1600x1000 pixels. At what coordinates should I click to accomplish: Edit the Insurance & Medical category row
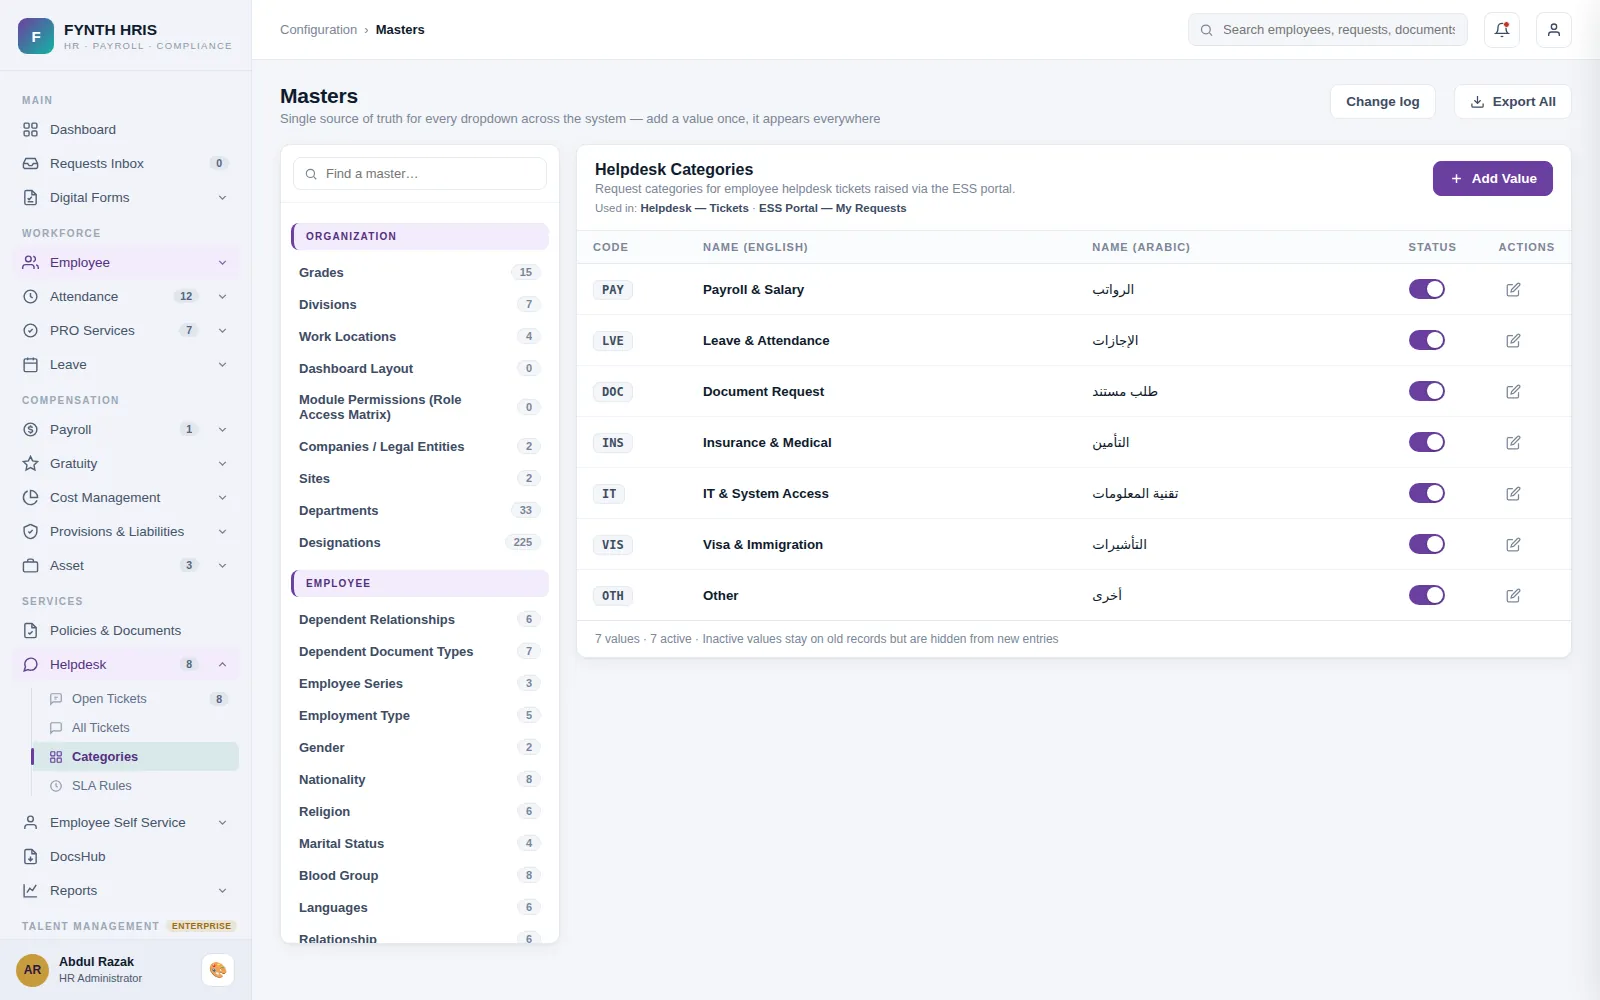[1513, 442]
